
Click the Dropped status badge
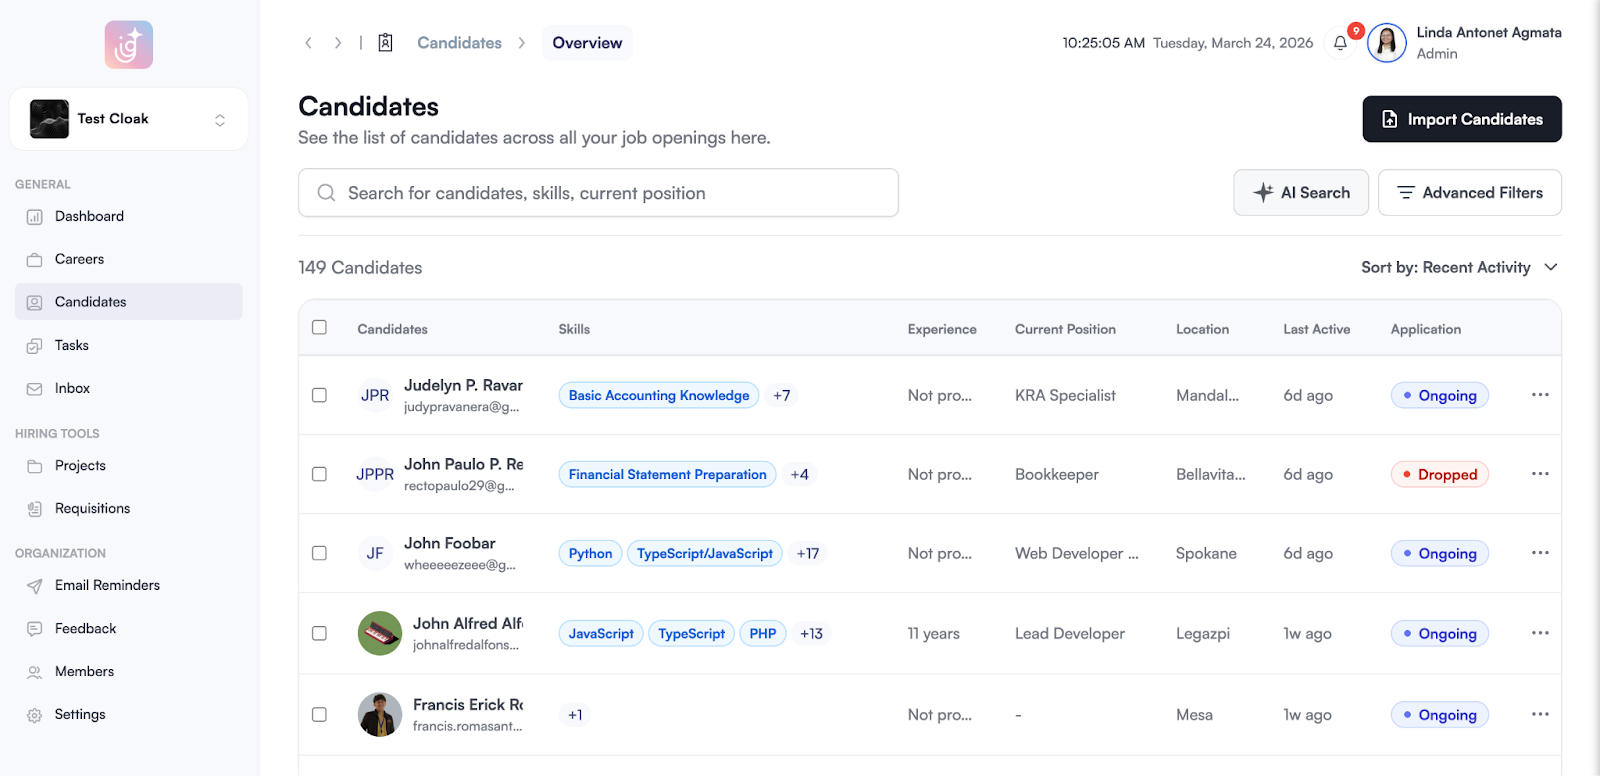tap(1439, 474)
